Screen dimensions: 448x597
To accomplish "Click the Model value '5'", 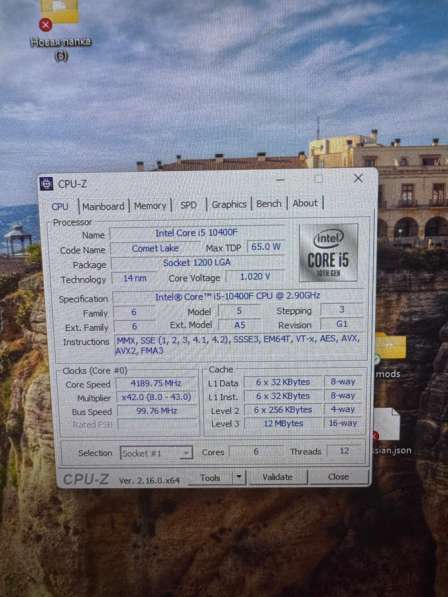I will click(x=239, y=311).
